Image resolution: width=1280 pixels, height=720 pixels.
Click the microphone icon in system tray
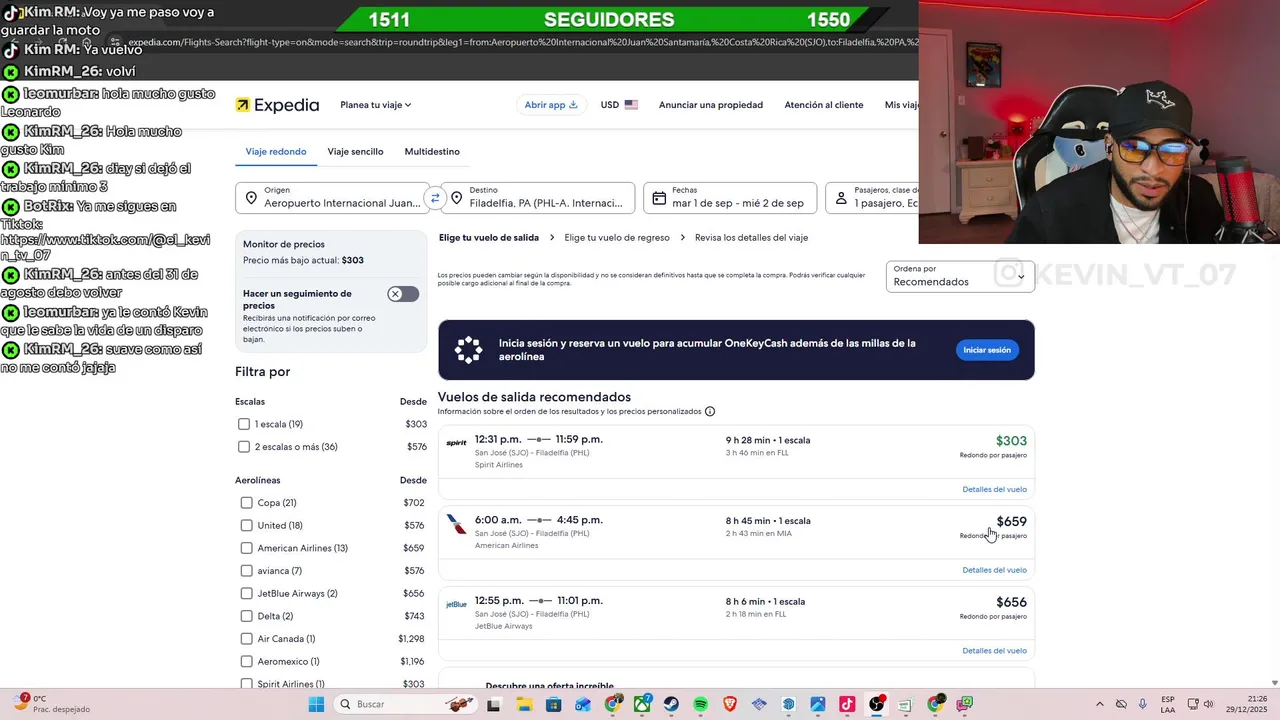[x=1142, y=704]
